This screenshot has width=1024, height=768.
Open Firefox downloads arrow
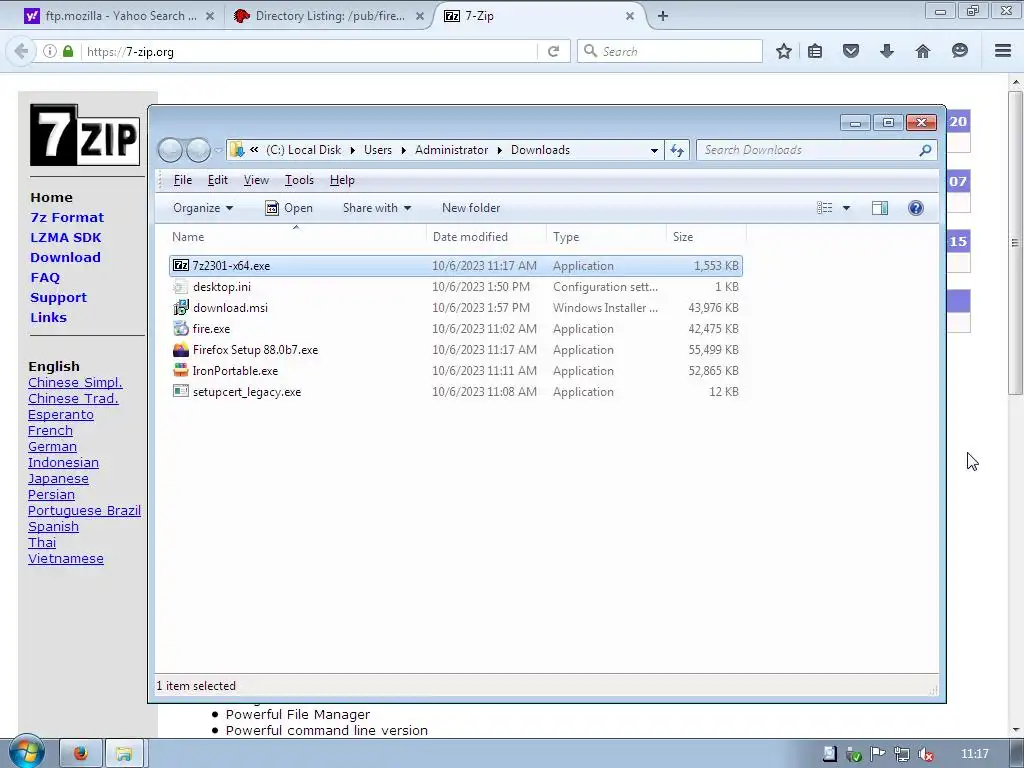coord(887,51)
